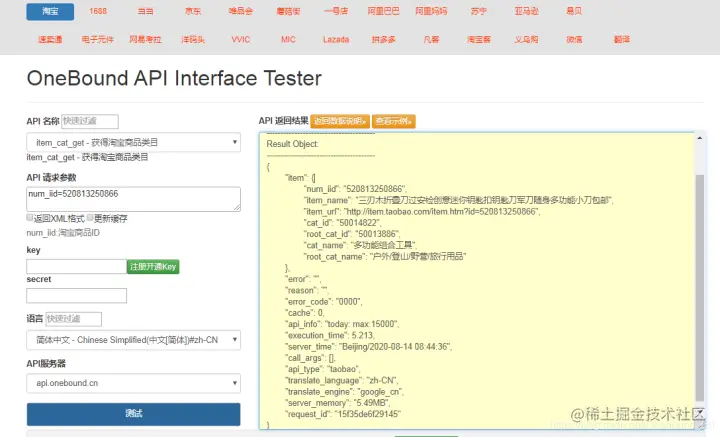Click the green 注册开通Key button
The height and width of the screenshot is (437, 720).
click(x=153, y=266)
